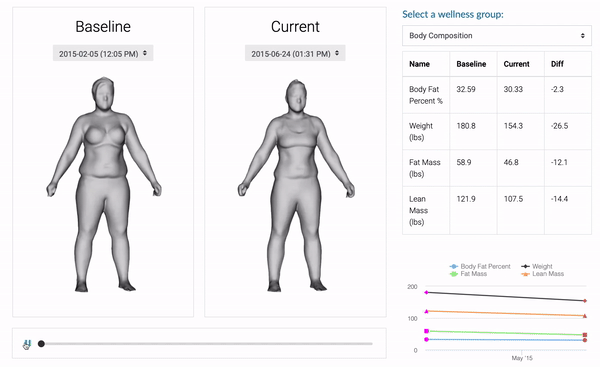Click the Baseline column header in table

coord(471,64)
